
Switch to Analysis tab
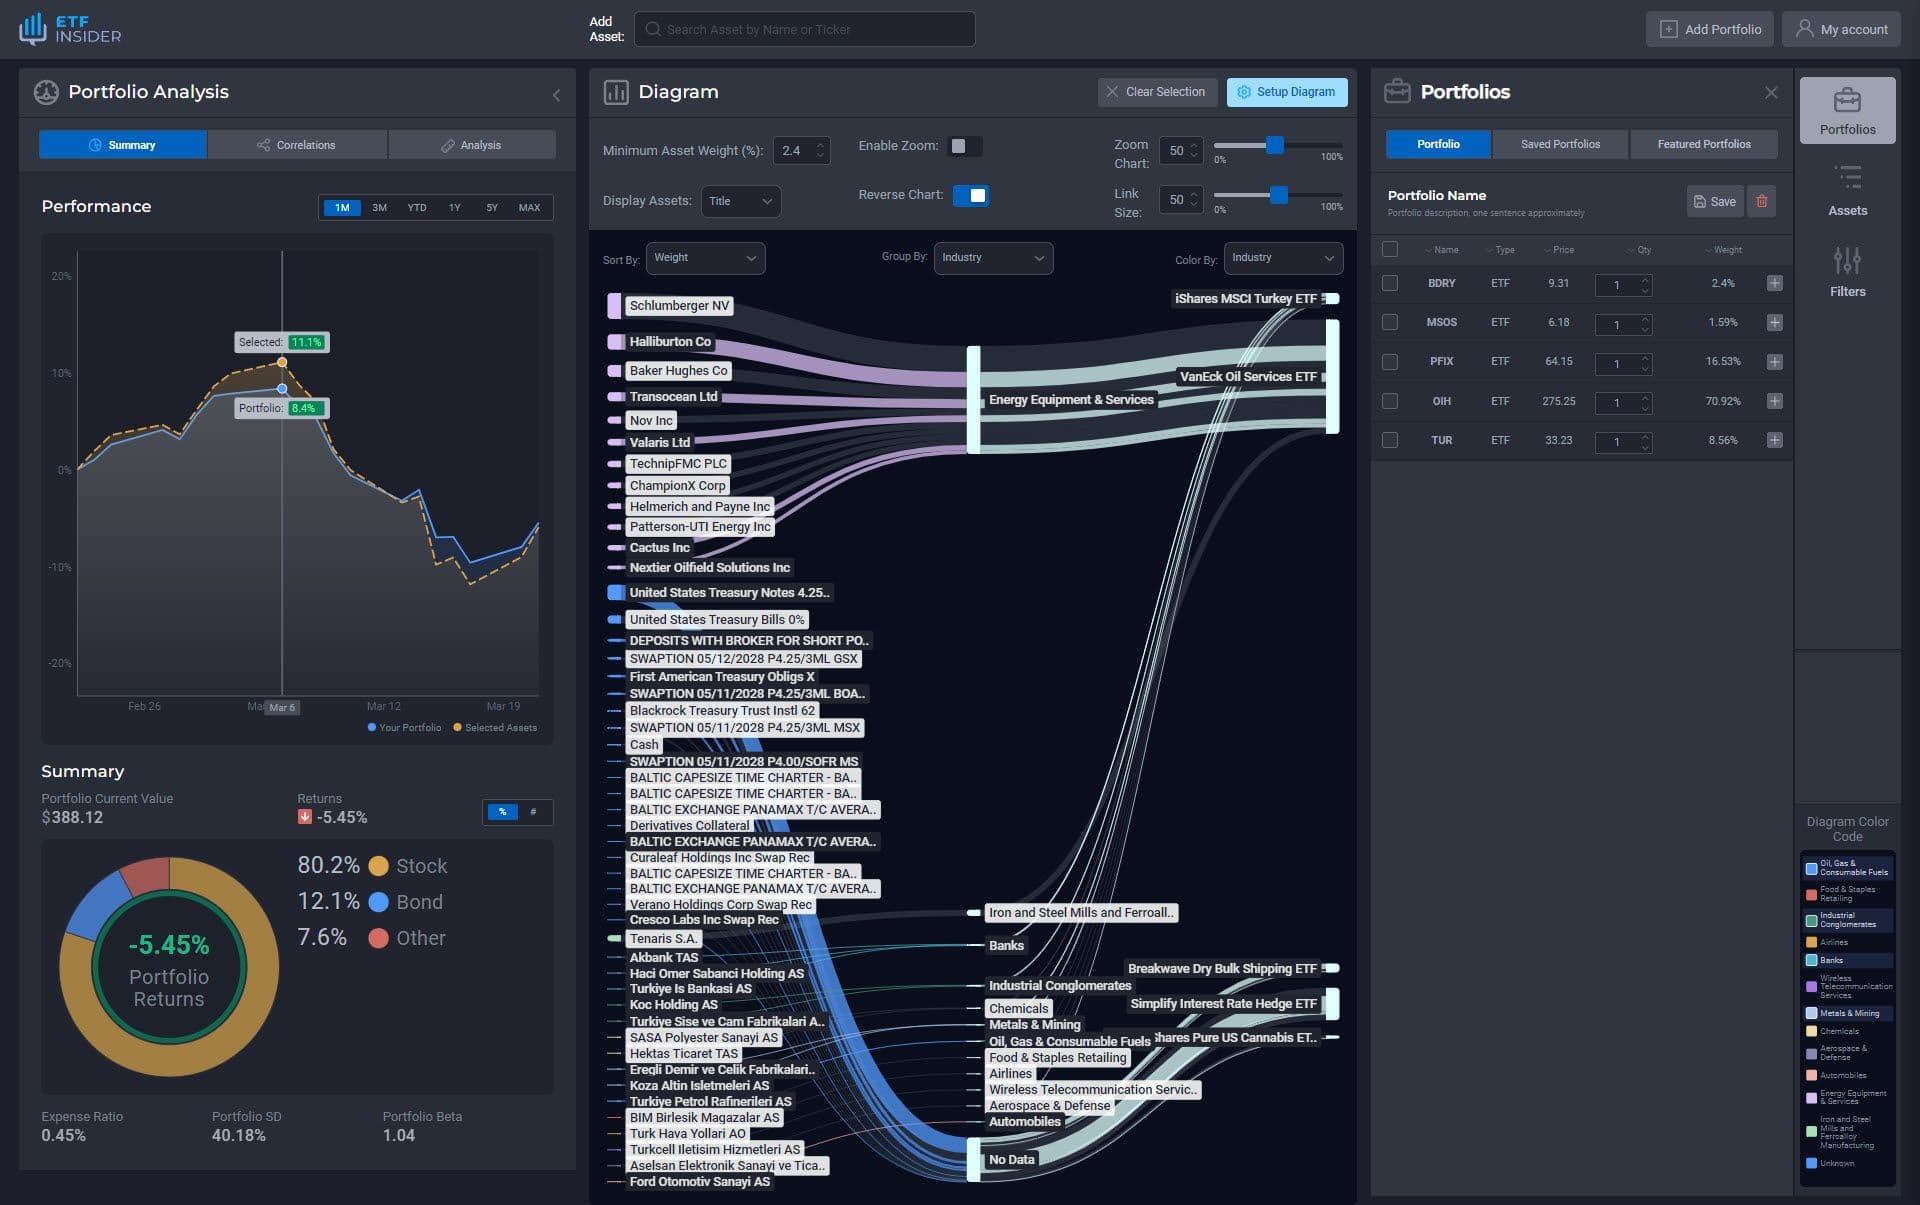472,145
